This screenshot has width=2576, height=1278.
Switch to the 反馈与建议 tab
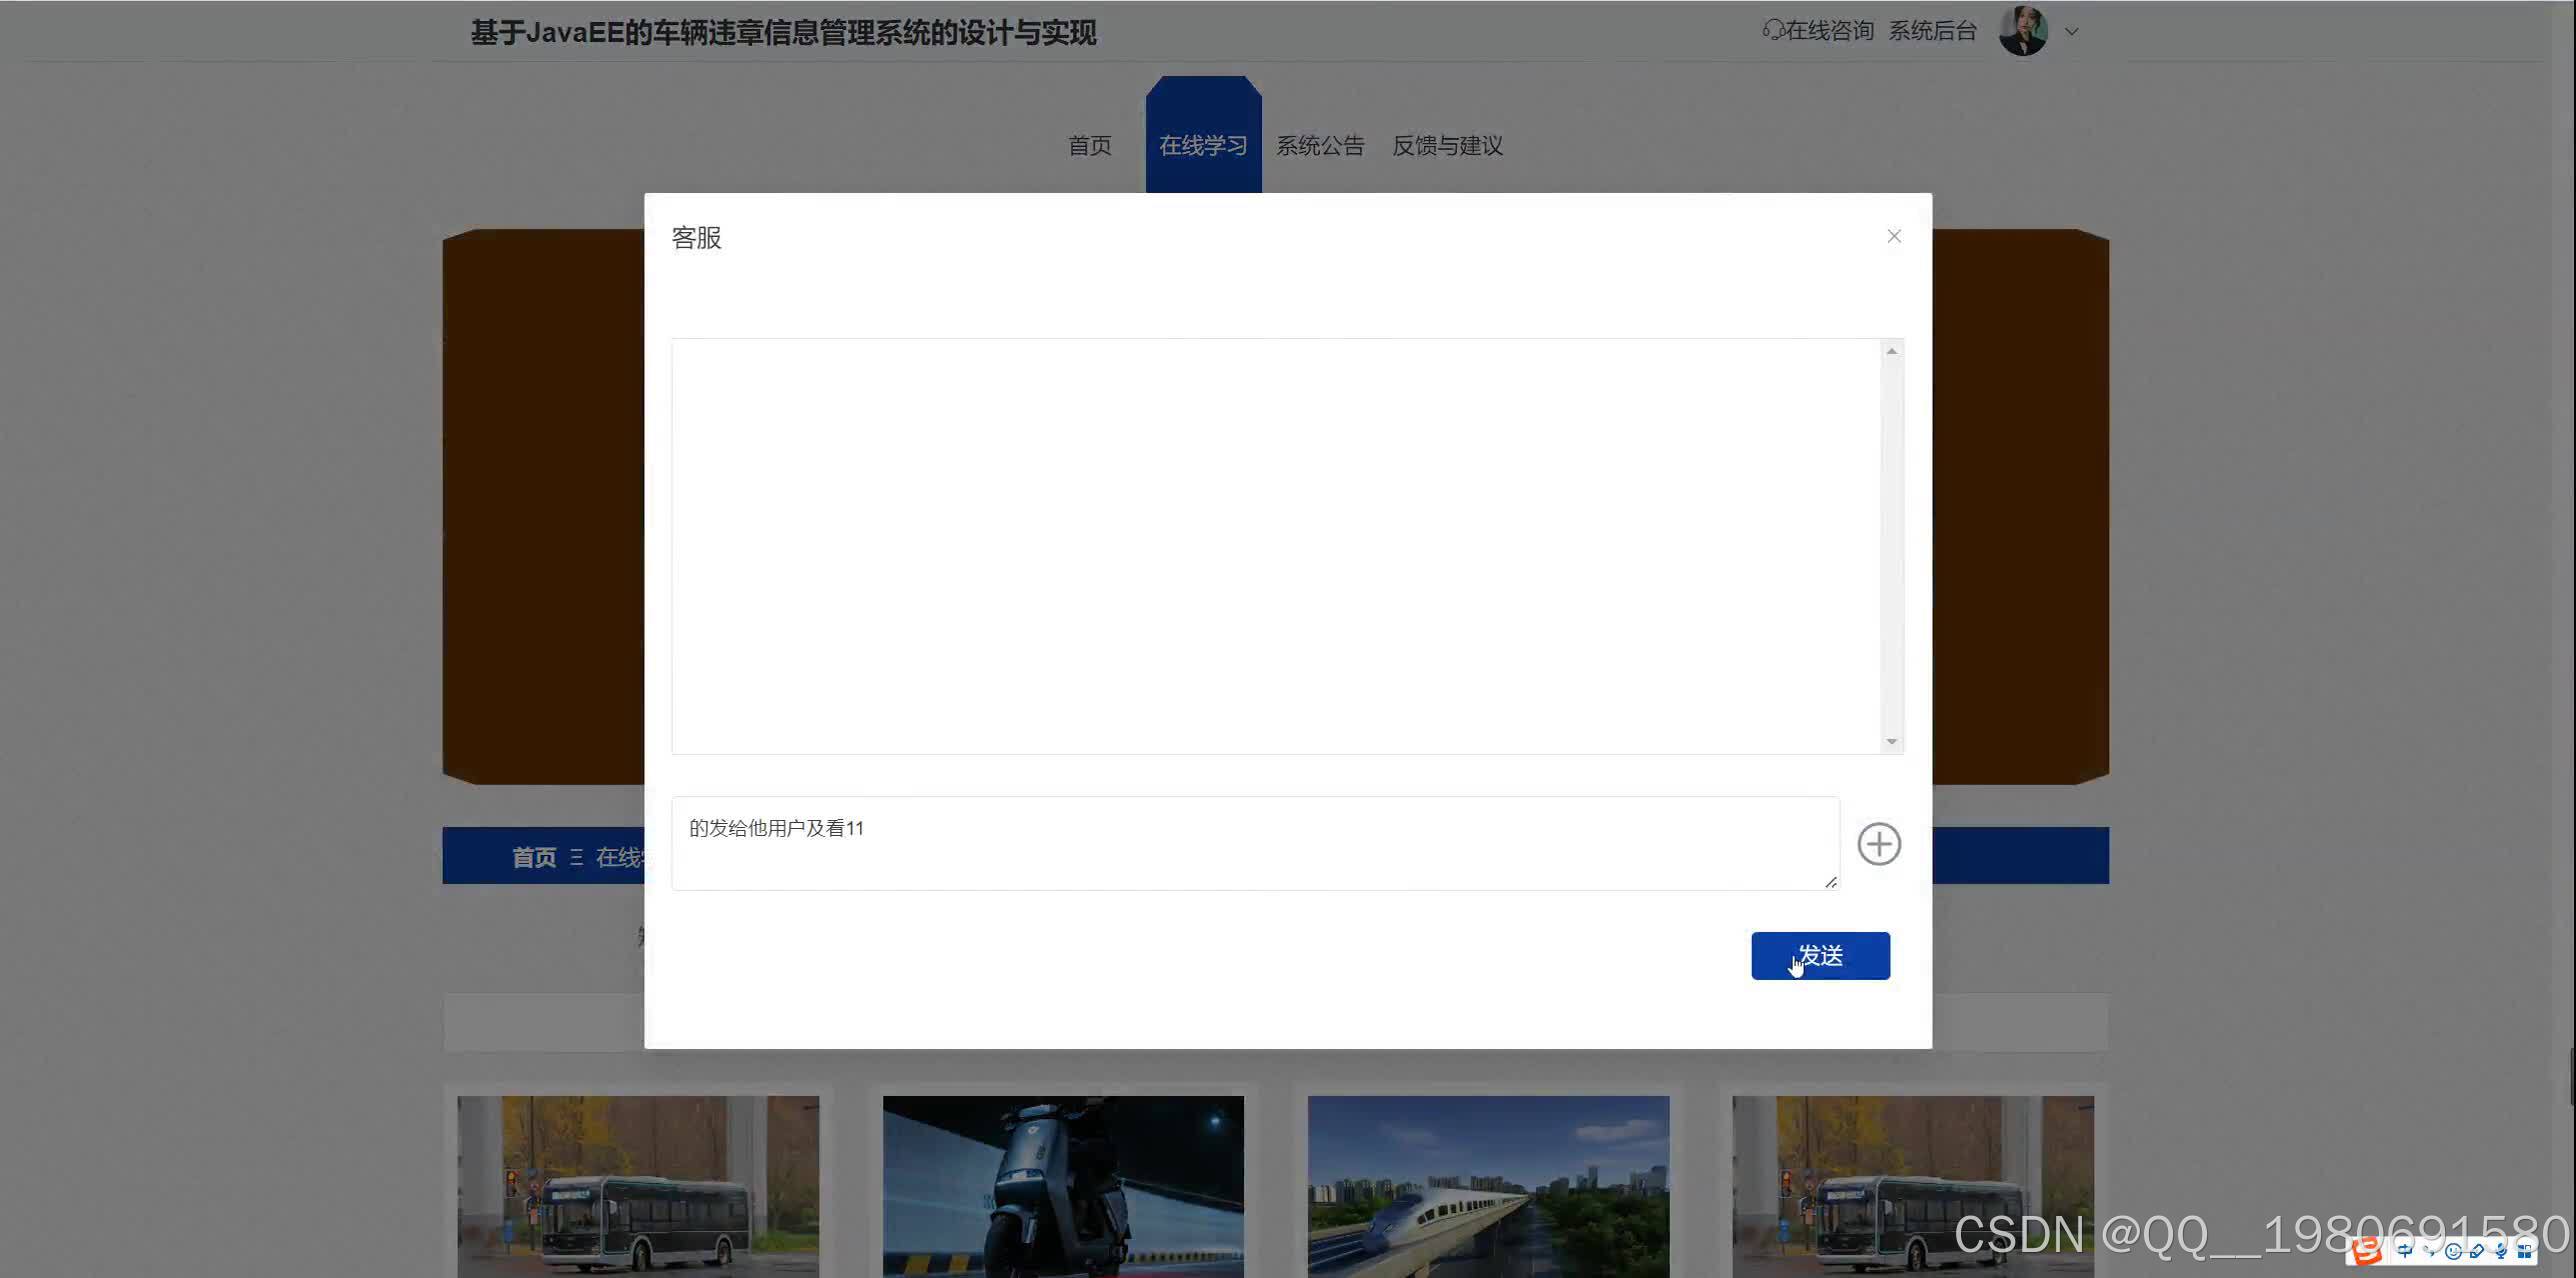pyautogui.click(x=1447, y=146)
